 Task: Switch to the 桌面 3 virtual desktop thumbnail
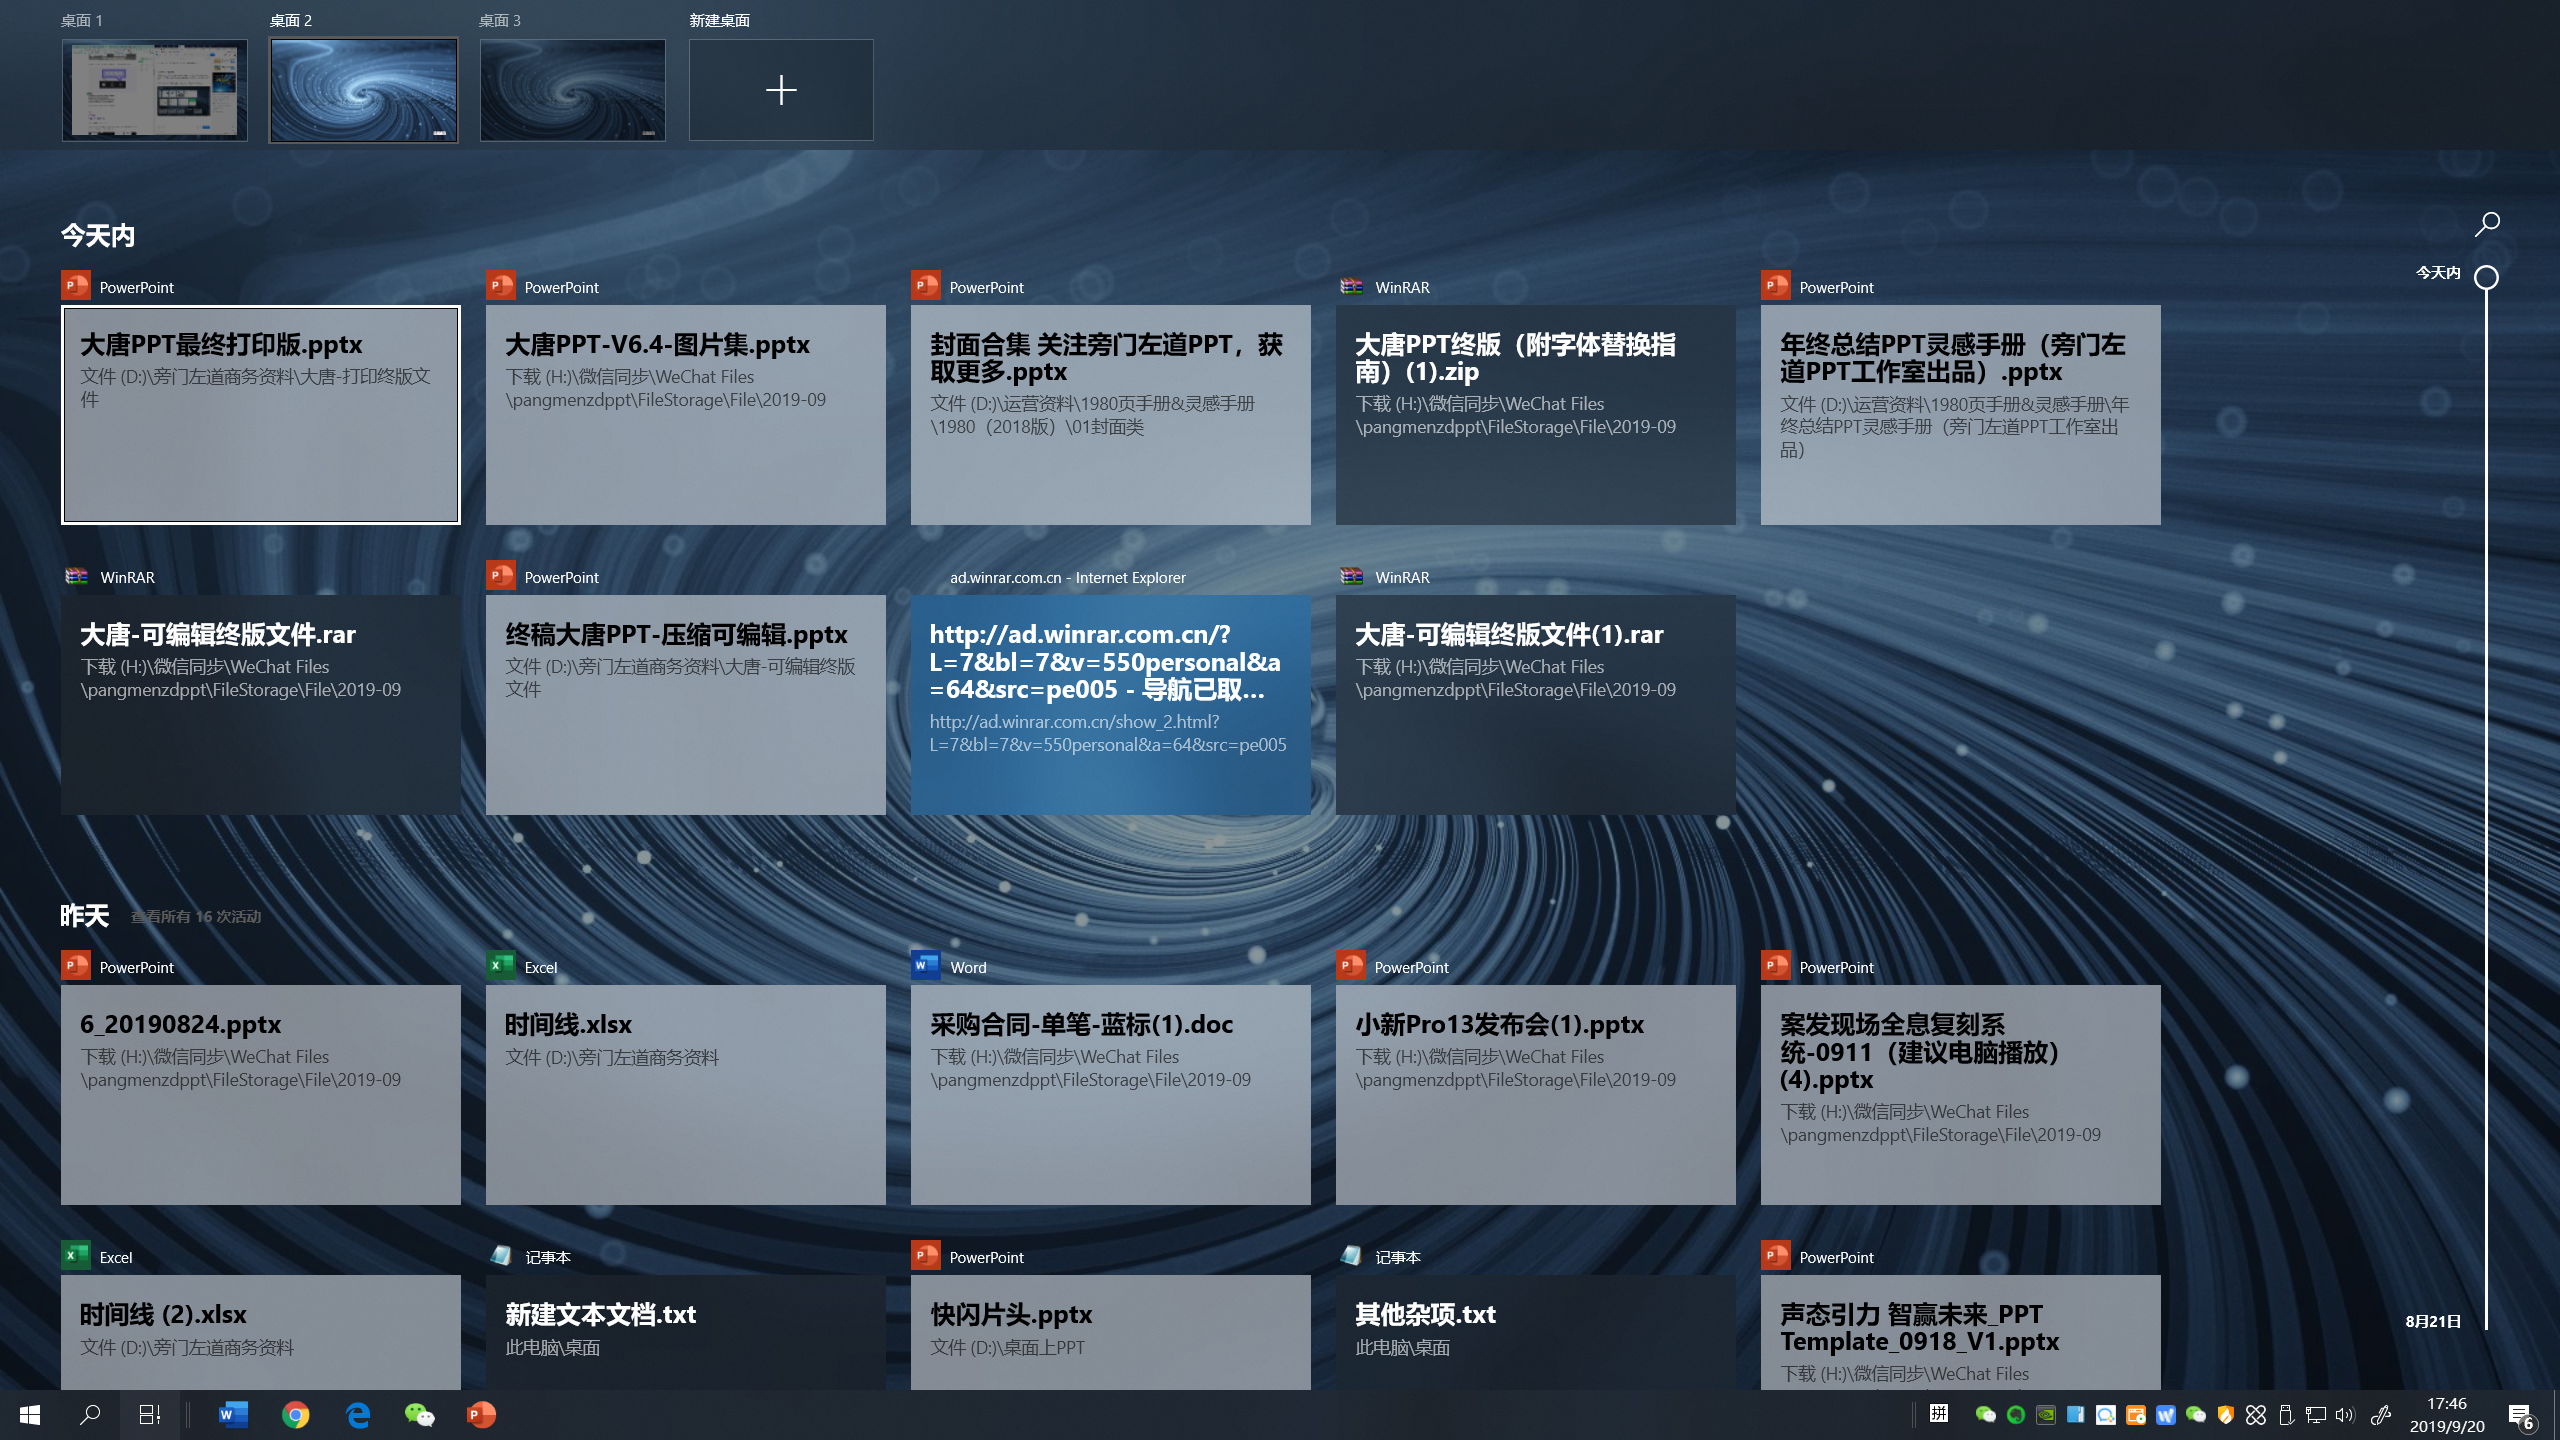572,90
